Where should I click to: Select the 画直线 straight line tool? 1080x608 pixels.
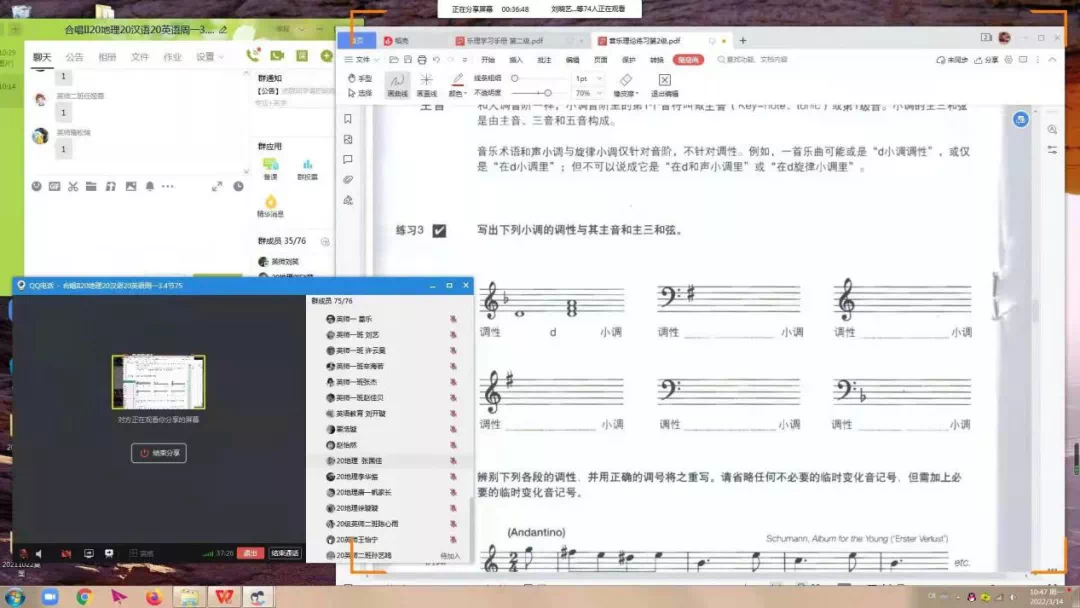coord(426,84)
